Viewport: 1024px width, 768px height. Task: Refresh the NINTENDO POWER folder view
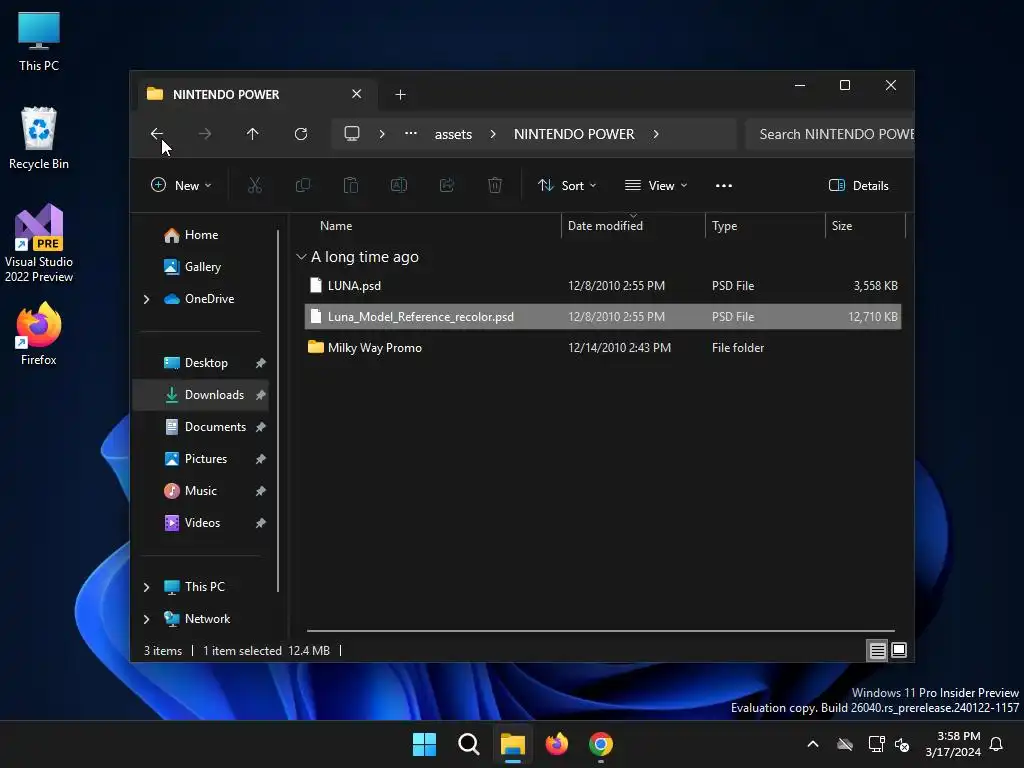[x=301, y=134]
